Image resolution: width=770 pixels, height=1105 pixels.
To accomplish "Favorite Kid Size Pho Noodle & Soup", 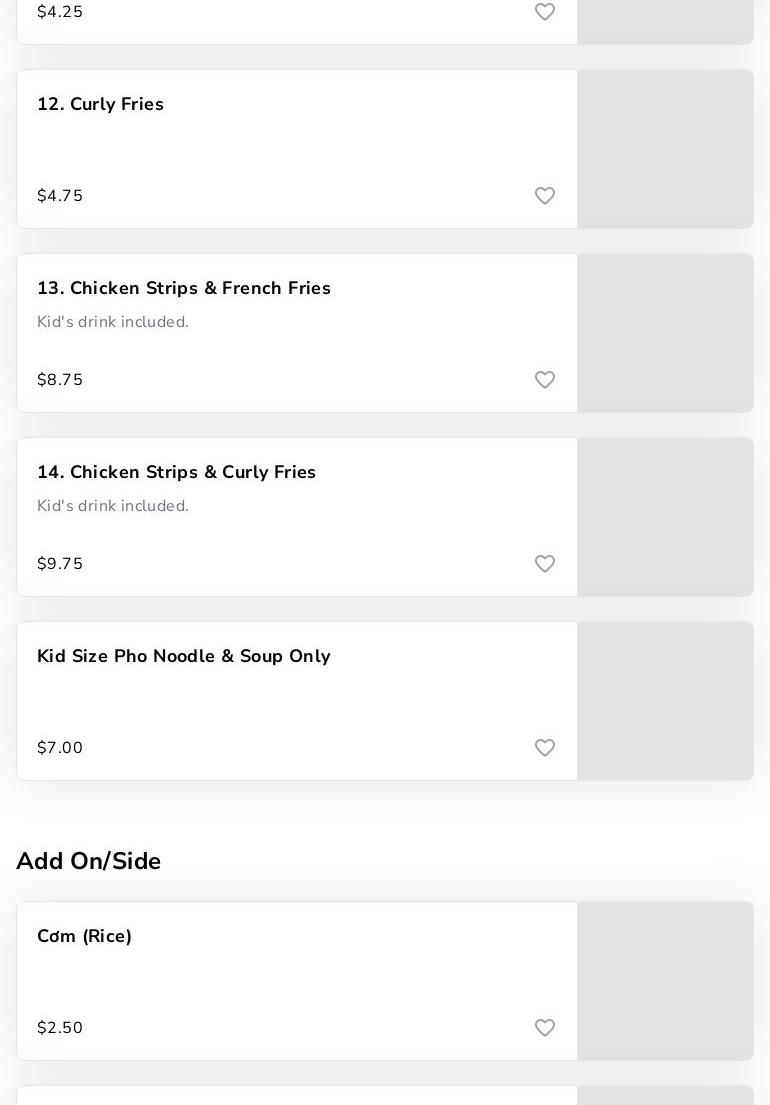I will pyautogui.click(x=545, y=748).
